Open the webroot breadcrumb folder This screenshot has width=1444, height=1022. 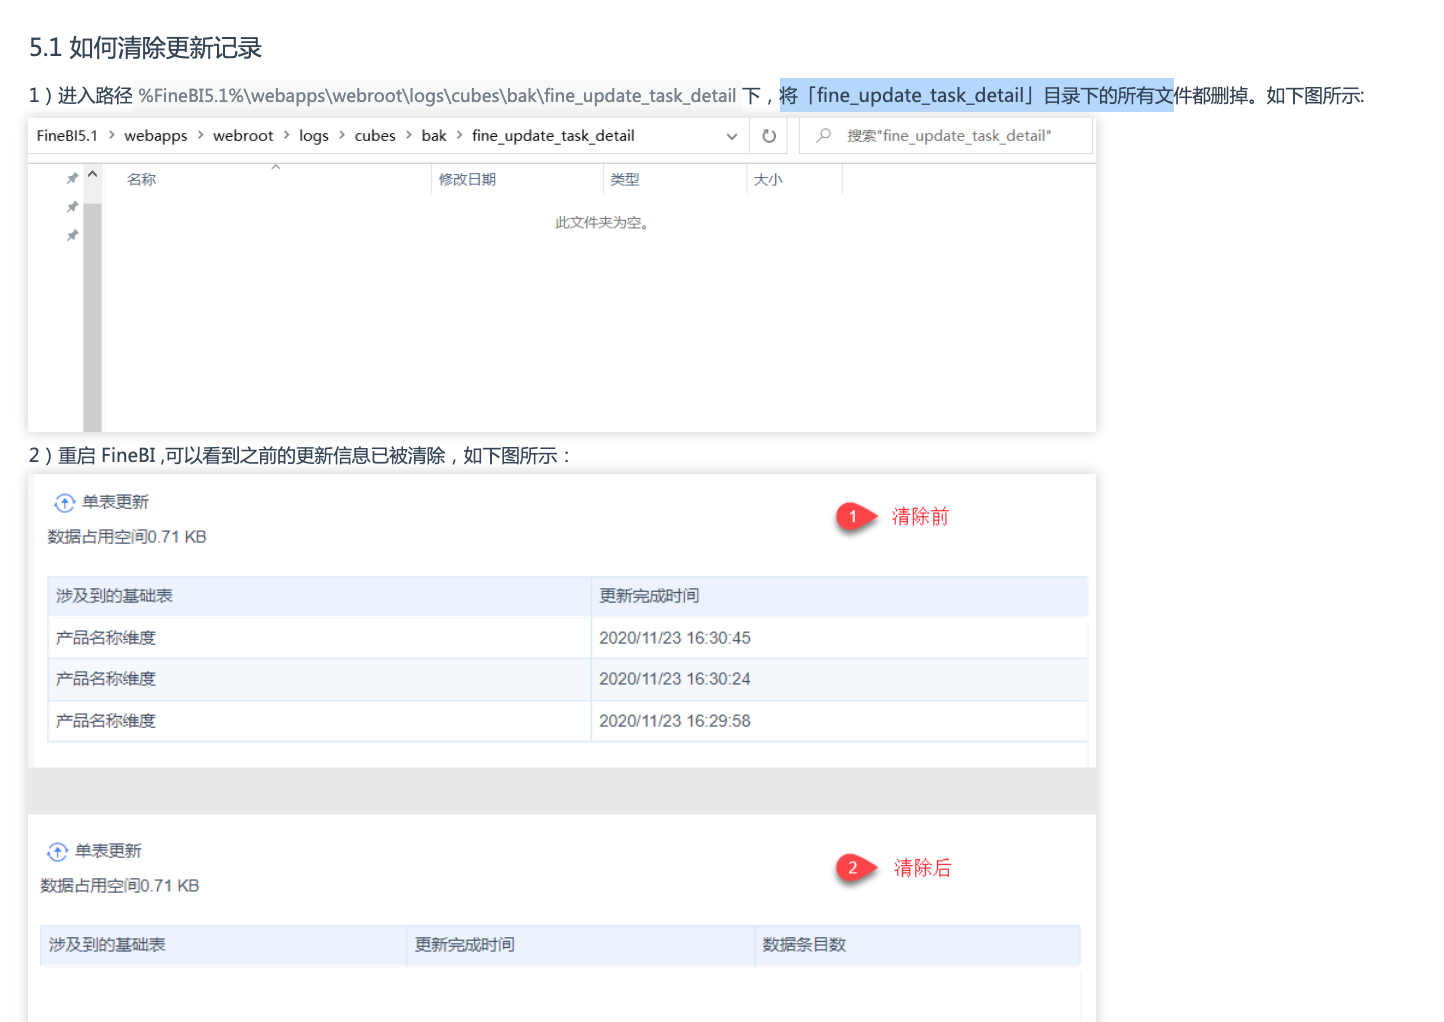[x=243, y=135]
